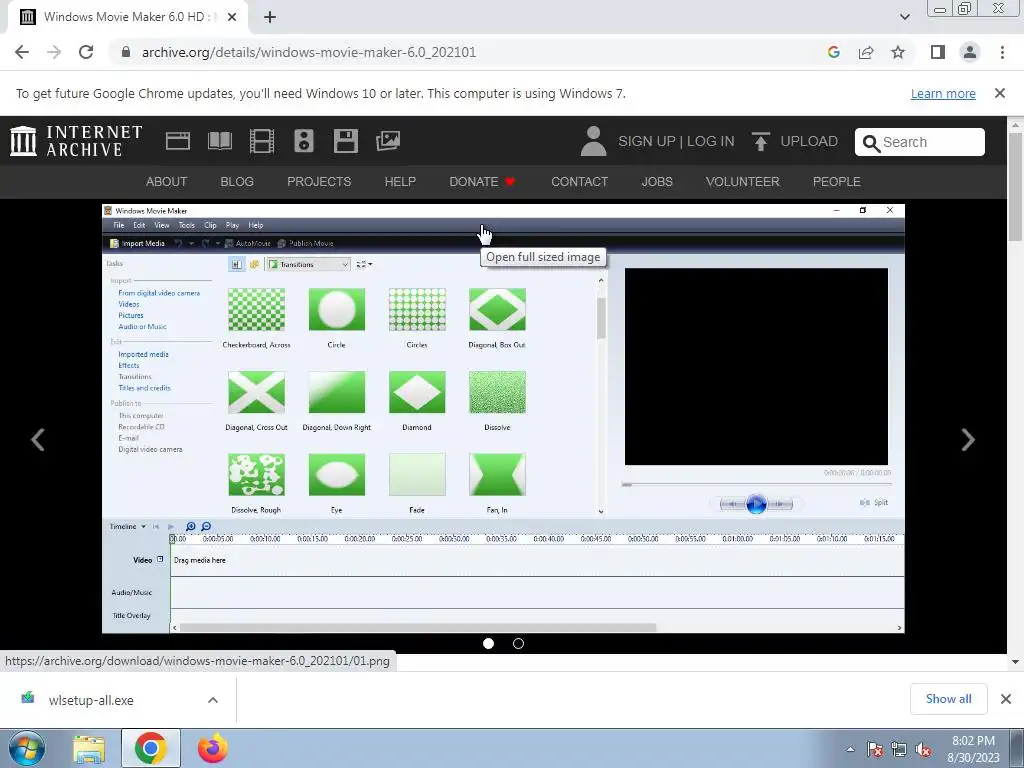Click Show all downloads button
Screen dimensions: 1024x768
[949, 699]
